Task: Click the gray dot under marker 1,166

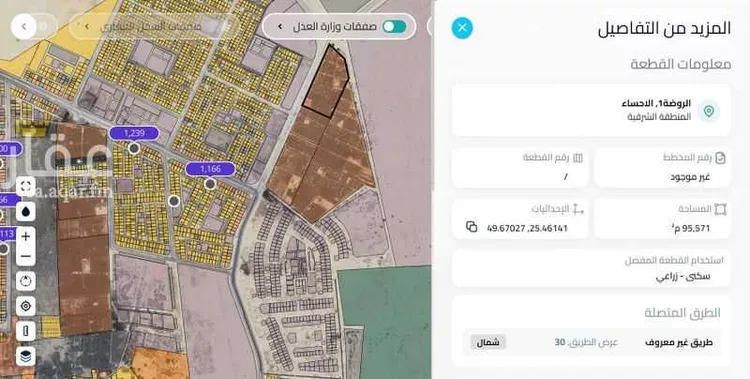Action: click(x=210, y=184)
